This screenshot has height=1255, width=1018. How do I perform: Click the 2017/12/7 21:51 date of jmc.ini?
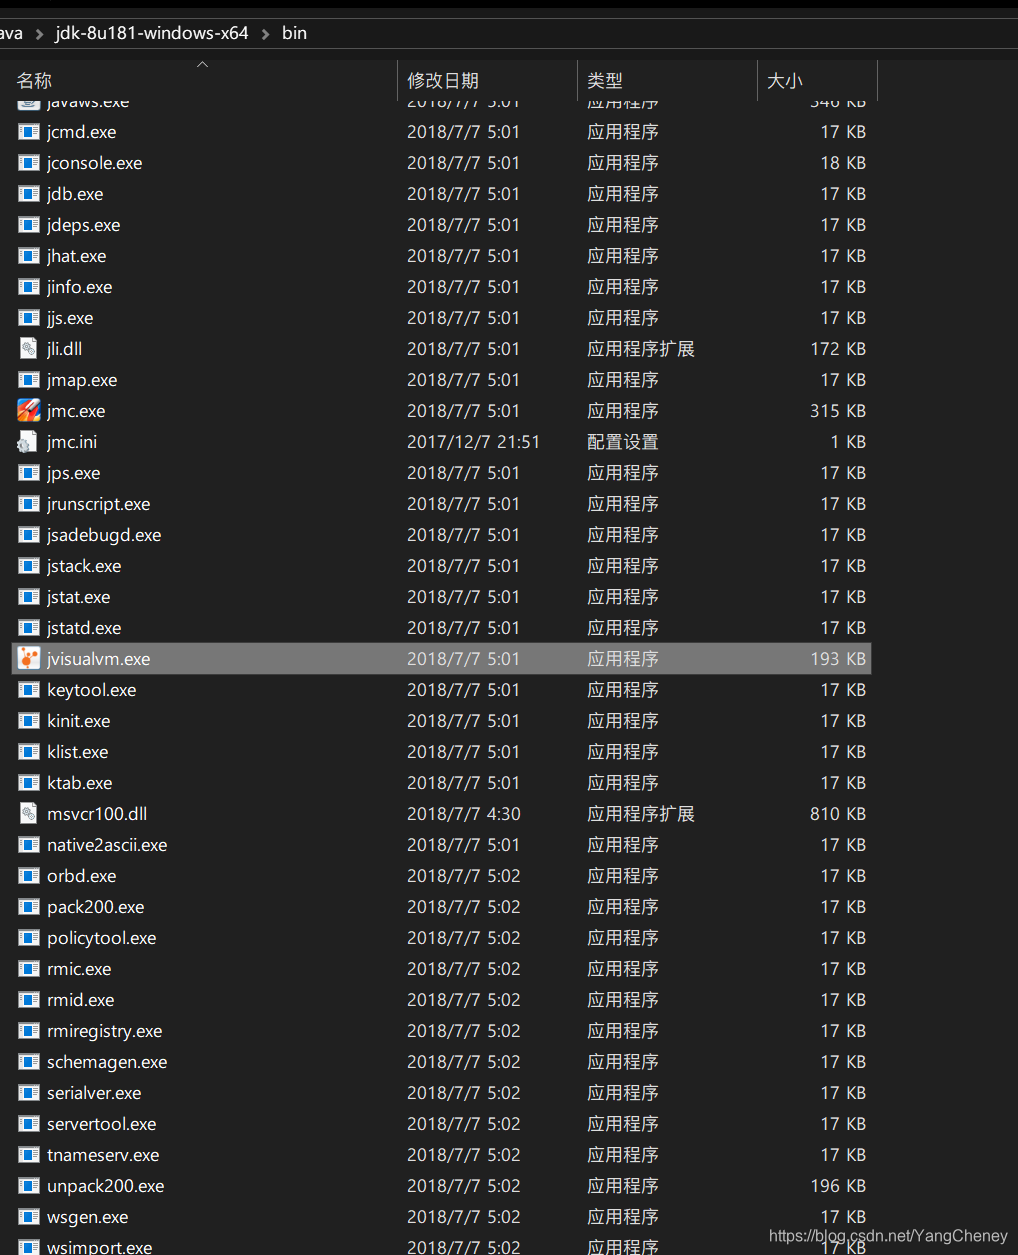pyautogui.click(x=473, y=441)
